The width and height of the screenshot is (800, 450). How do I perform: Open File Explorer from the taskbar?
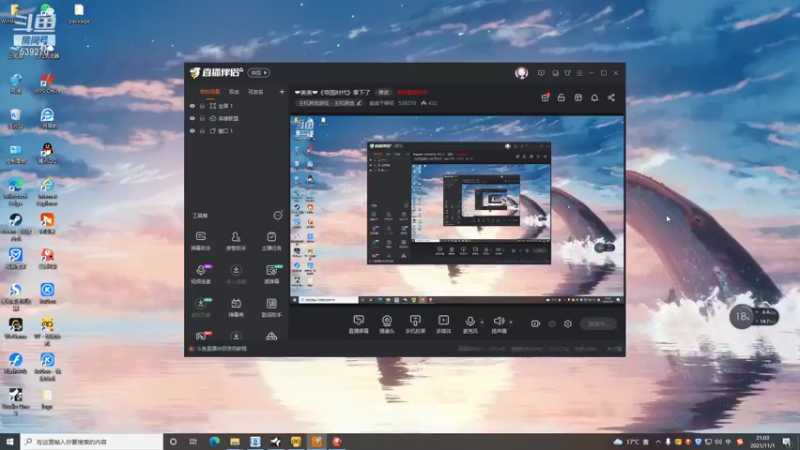click(x=235, y=441)
